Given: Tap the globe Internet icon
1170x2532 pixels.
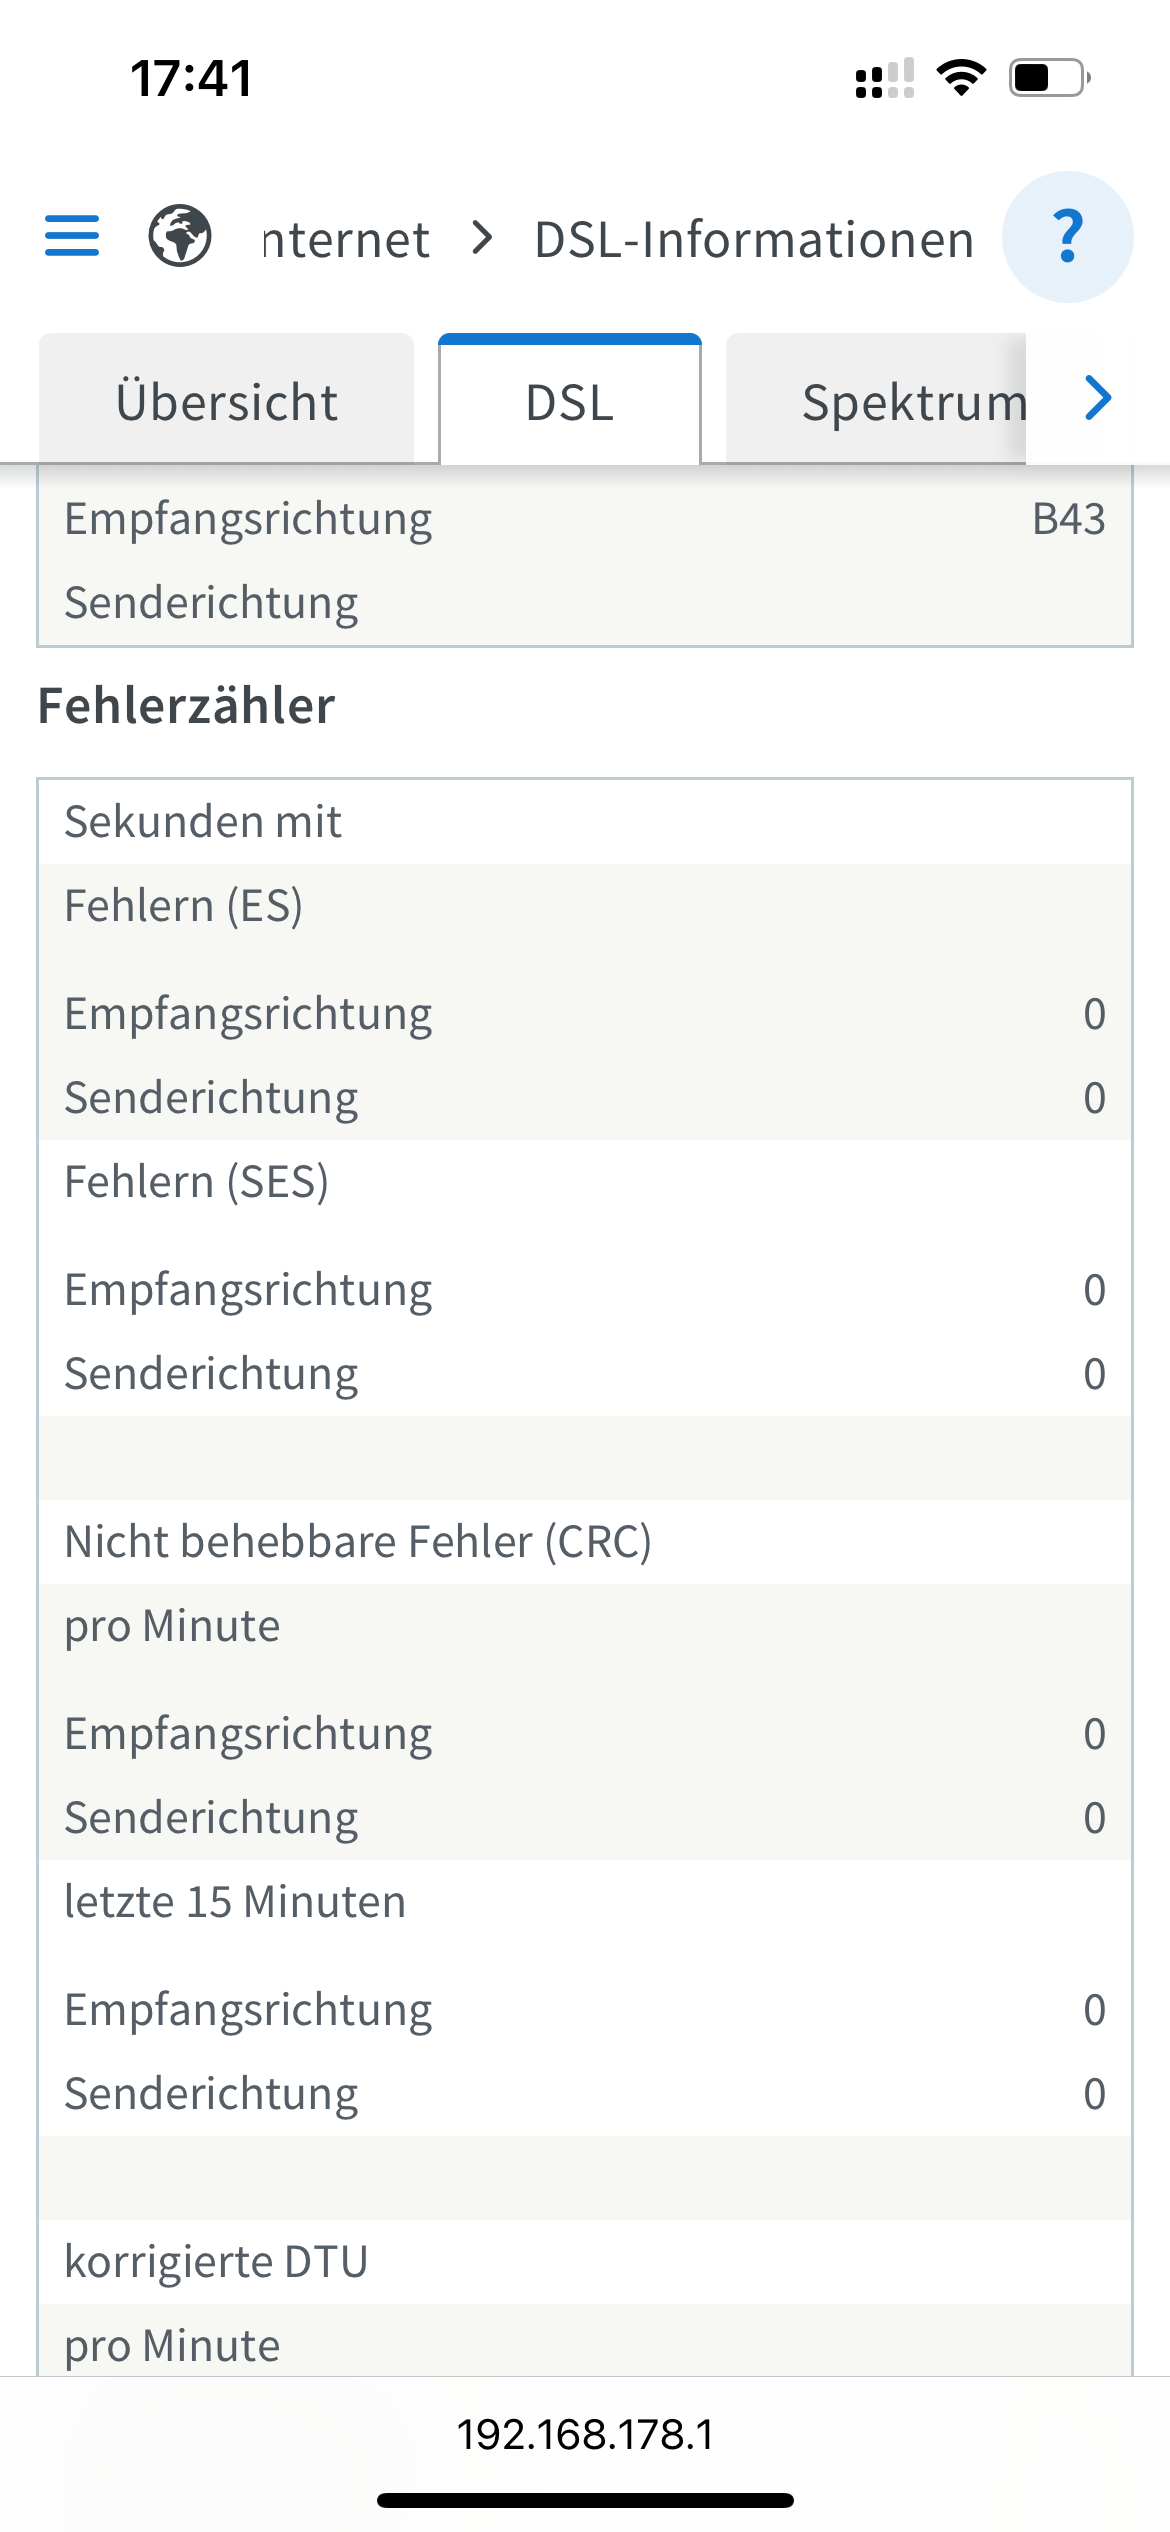Looking at the screenshot, I should [180, 236].
